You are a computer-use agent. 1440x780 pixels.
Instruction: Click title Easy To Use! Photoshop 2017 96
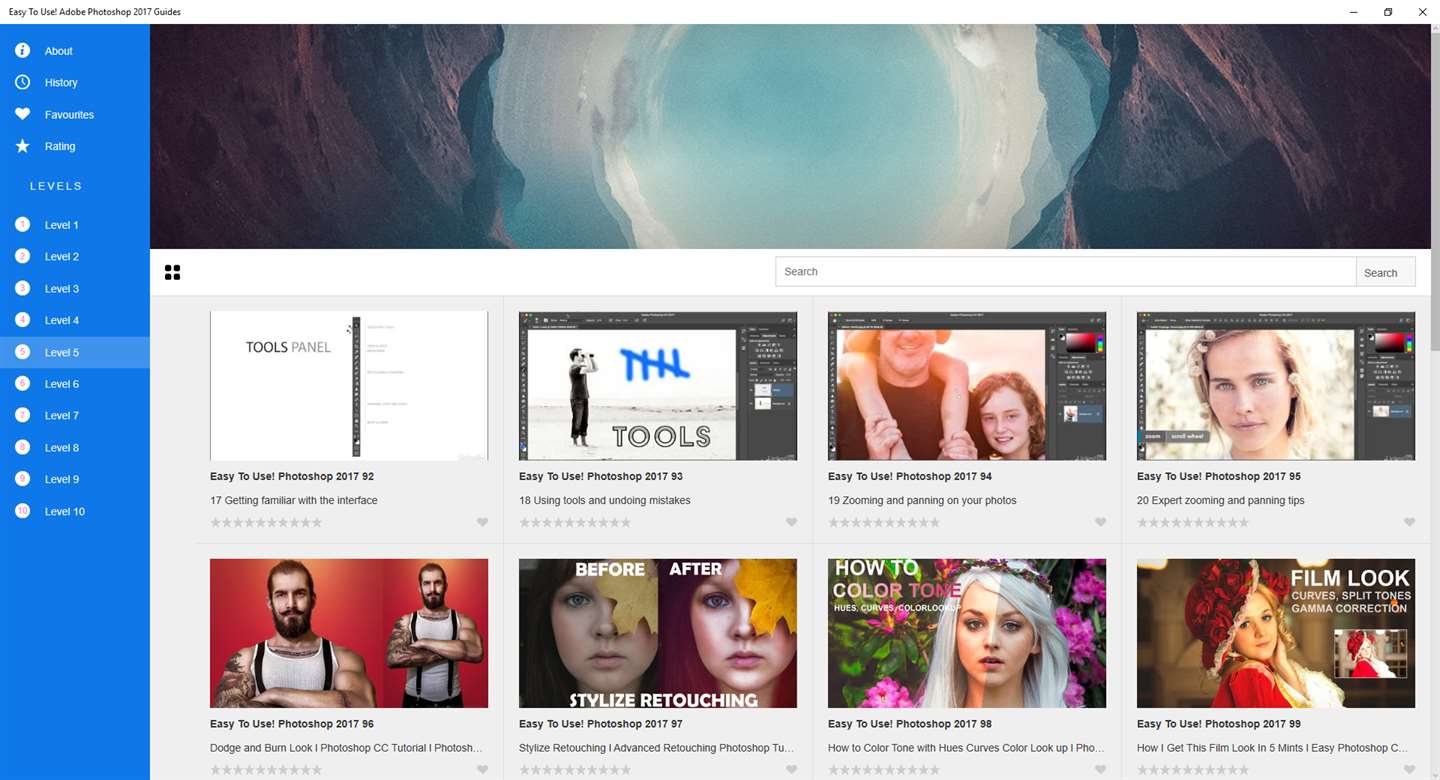[x=292, y=724]
